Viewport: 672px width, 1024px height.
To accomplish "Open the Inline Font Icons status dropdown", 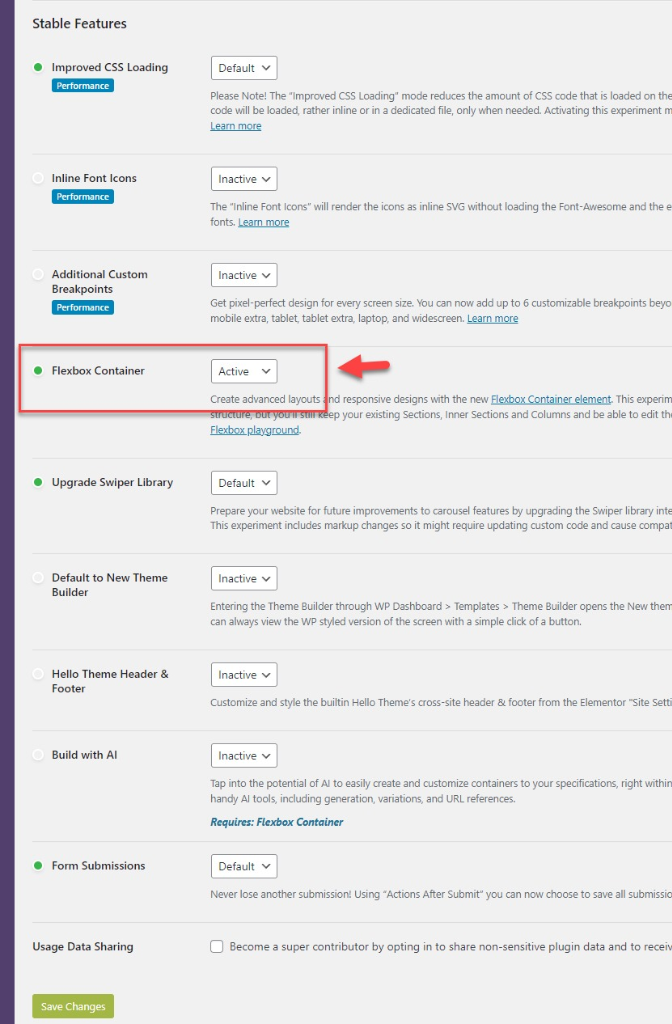I will (x=244, y=179).
